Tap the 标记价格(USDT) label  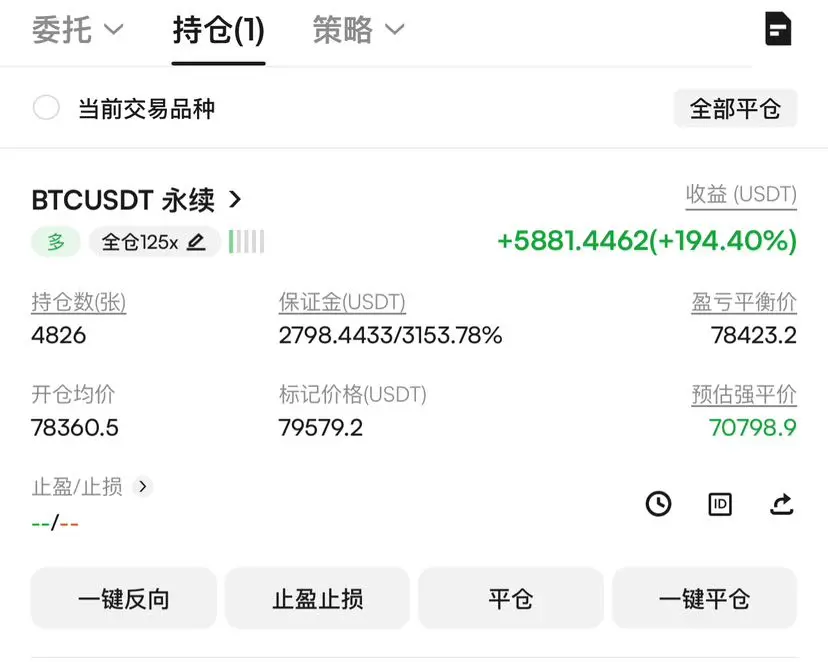click(353, 394)
